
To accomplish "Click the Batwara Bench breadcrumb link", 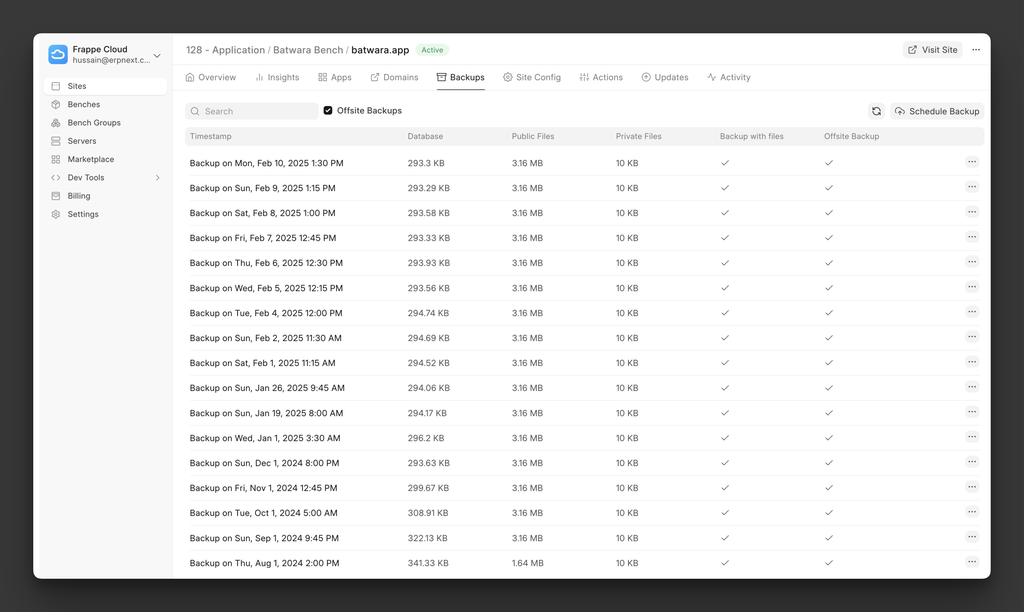I will tap(307, 50).
